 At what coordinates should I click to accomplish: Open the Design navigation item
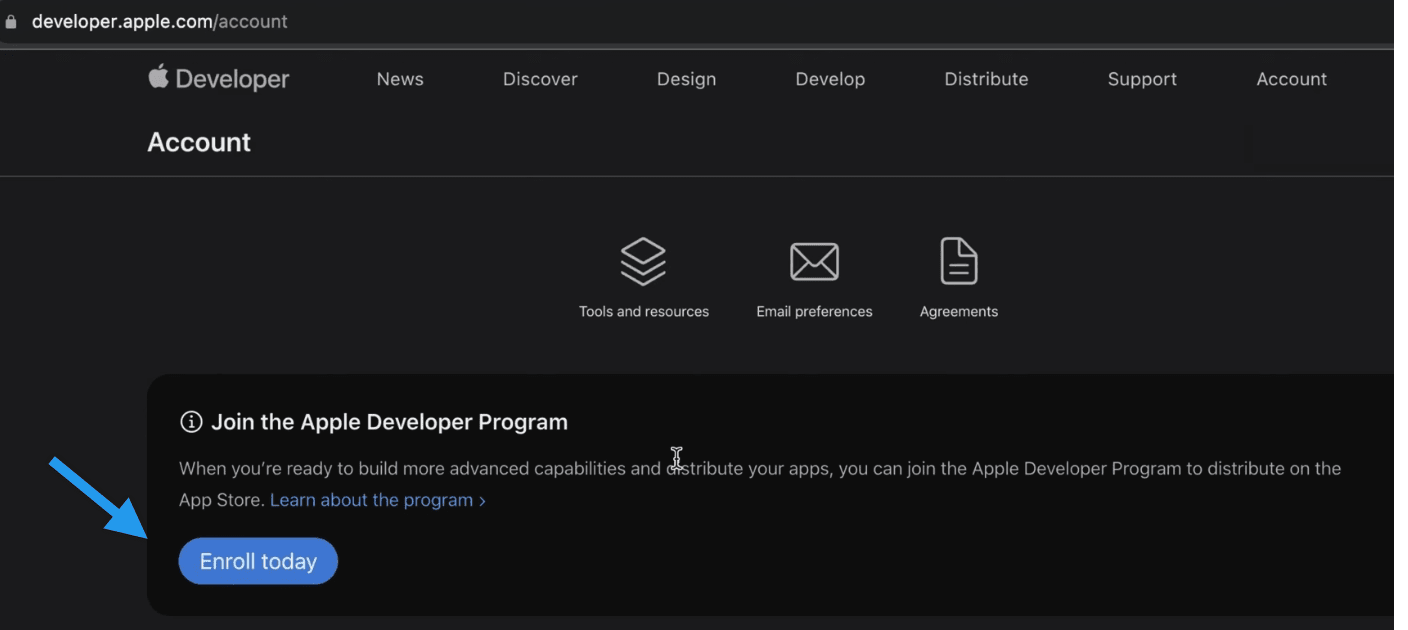[686, 79]
